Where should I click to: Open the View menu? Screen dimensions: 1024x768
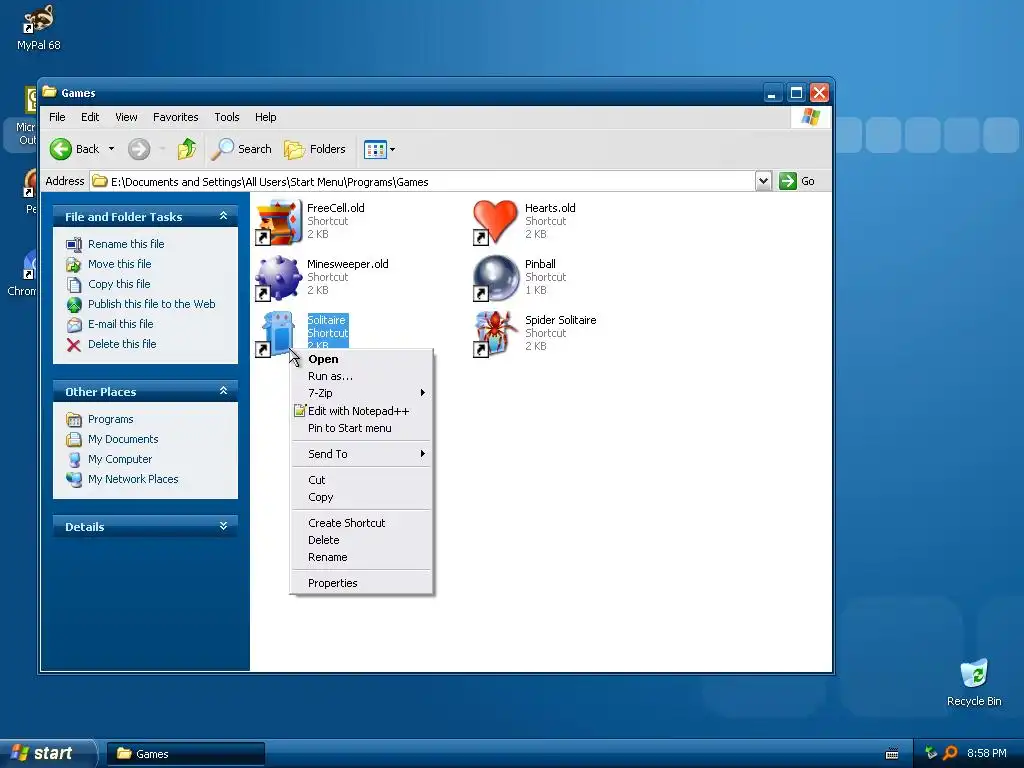click(x=126, y=117)
